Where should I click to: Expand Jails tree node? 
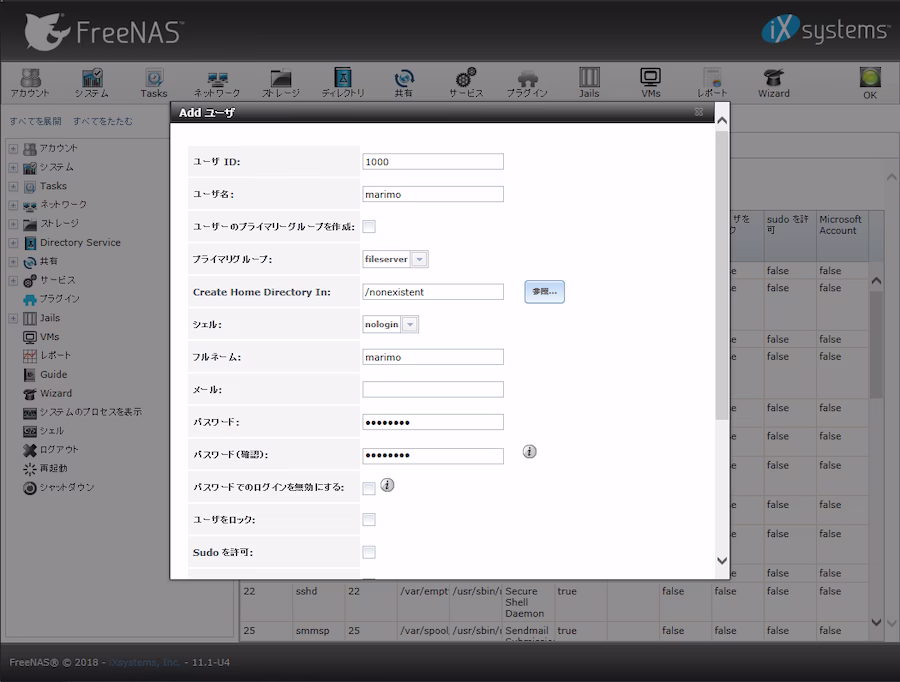click(x=13, y=318)
